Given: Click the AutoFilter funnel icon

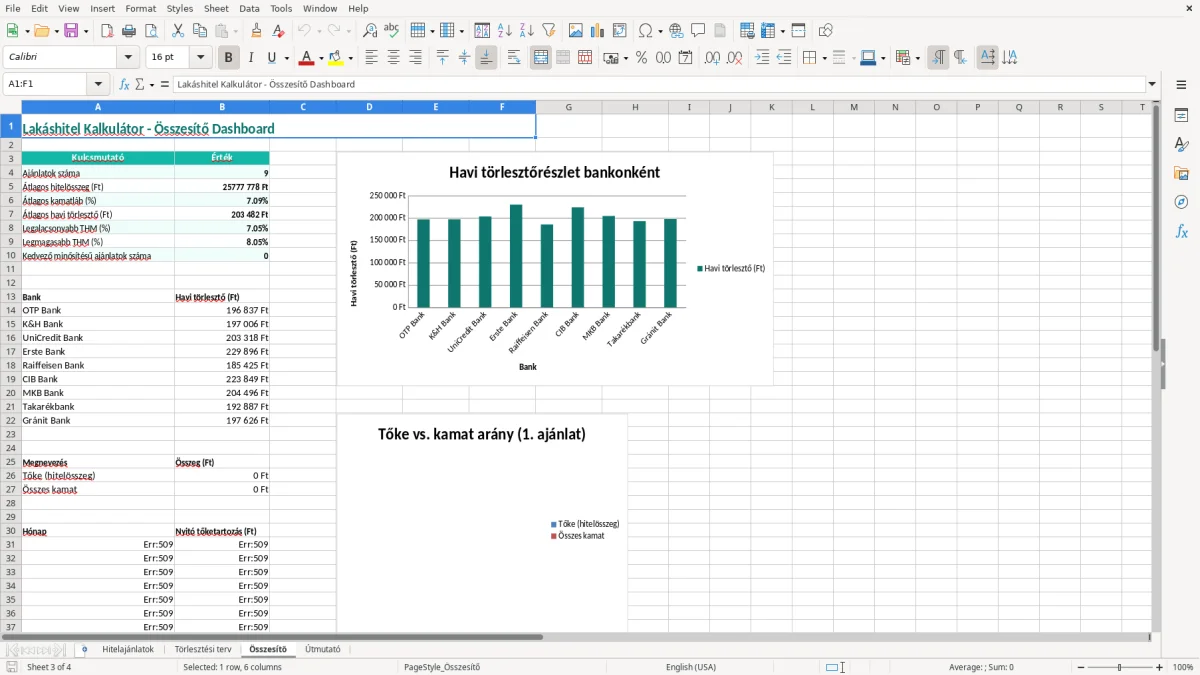Looking at the screenshot, I should 549,31.
